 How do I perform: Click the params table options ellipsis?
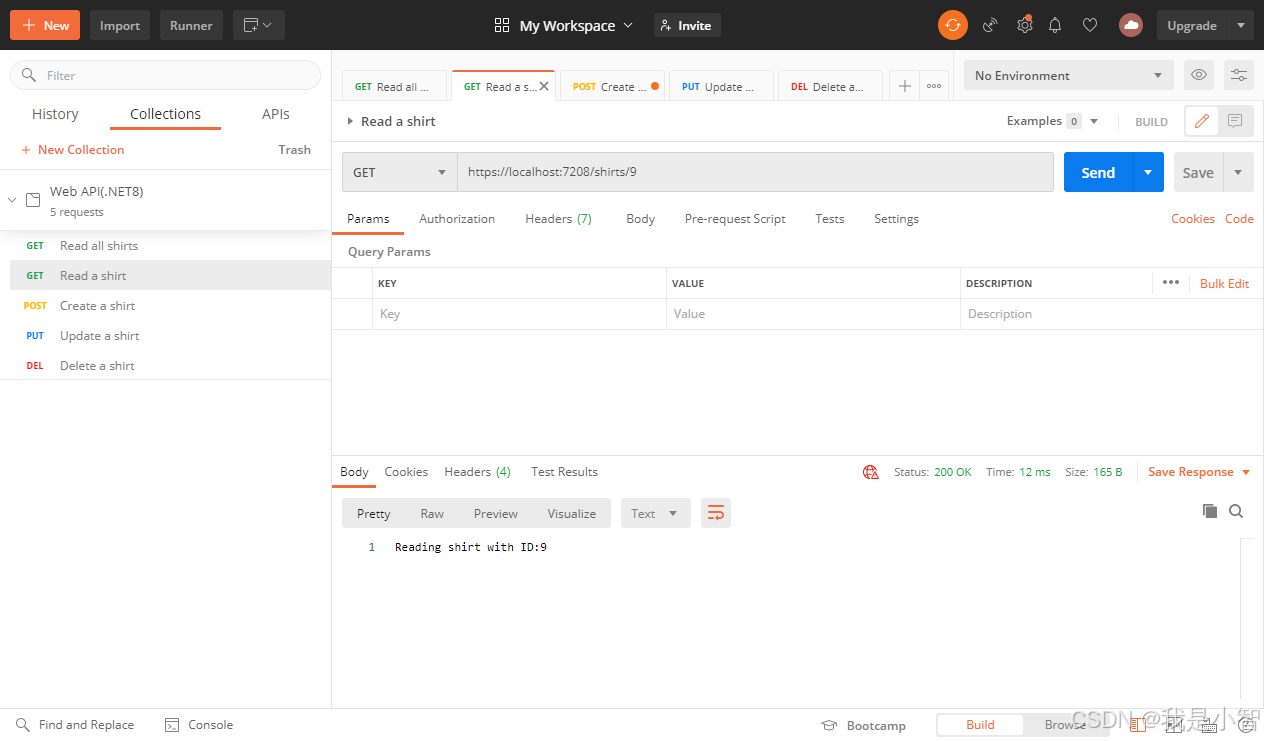point(1171,283)
